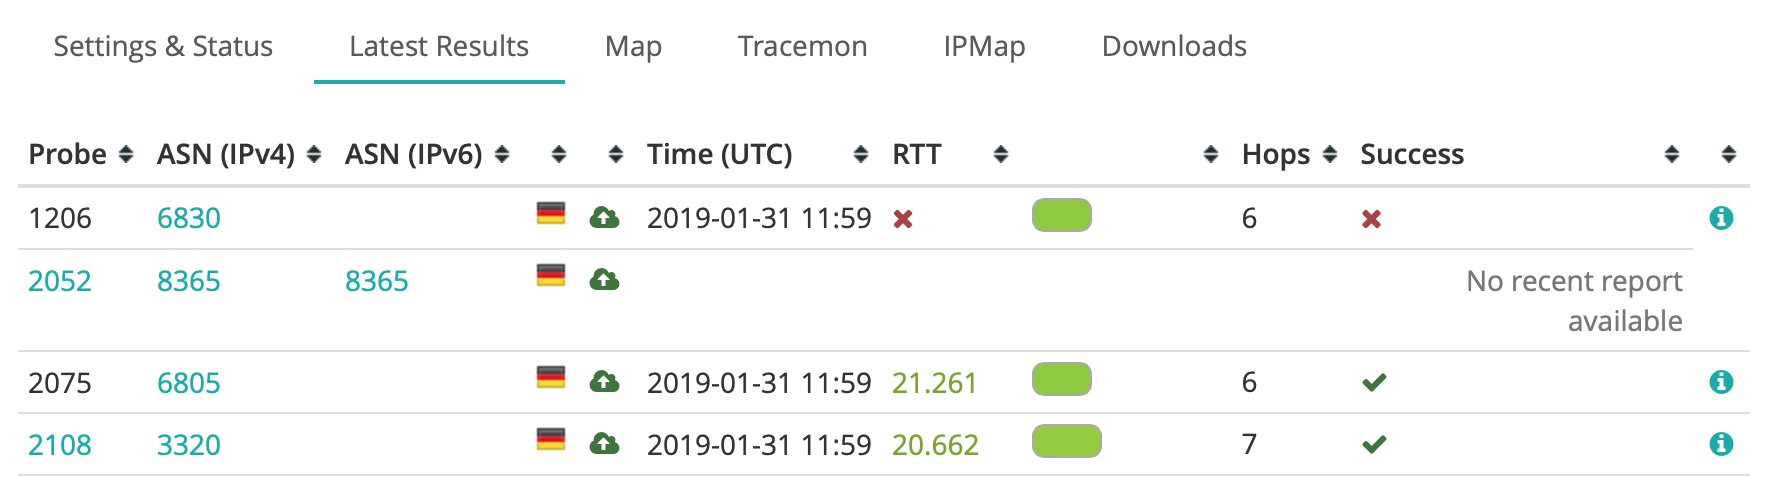The width and height of the screenshot is (1788, 478).
Task: Open info icon for probe 2075
Action: tap(1720, 382)
